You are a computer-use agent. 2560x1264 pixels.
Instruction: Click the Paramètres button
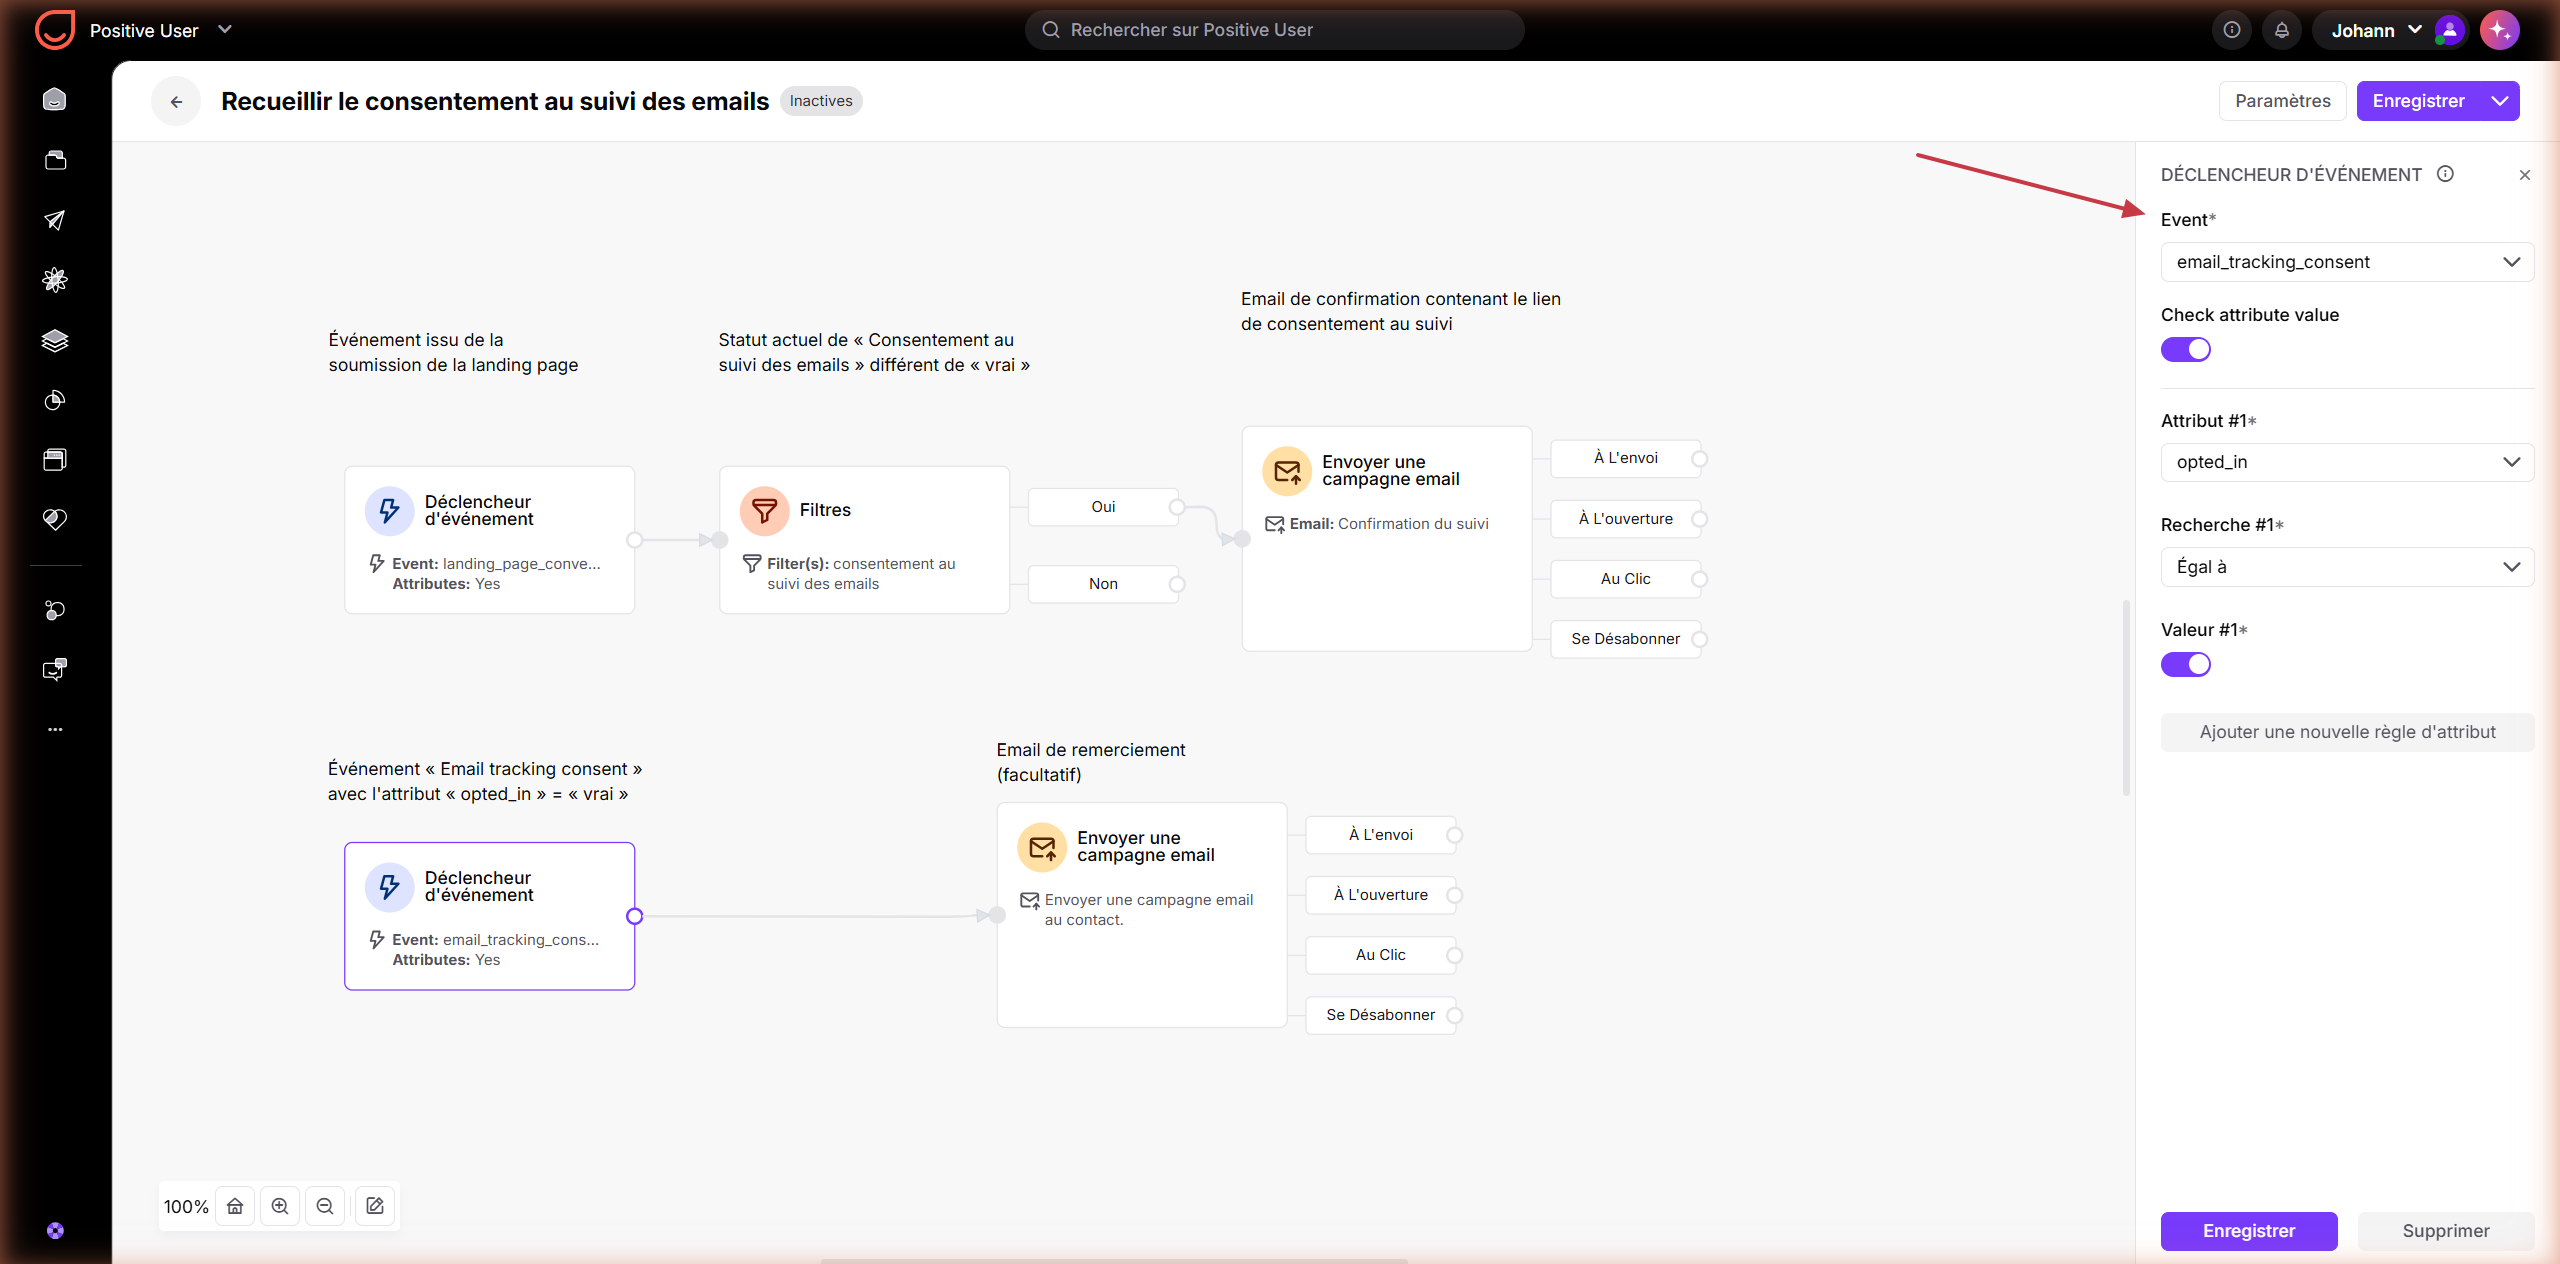point(2282,101)
